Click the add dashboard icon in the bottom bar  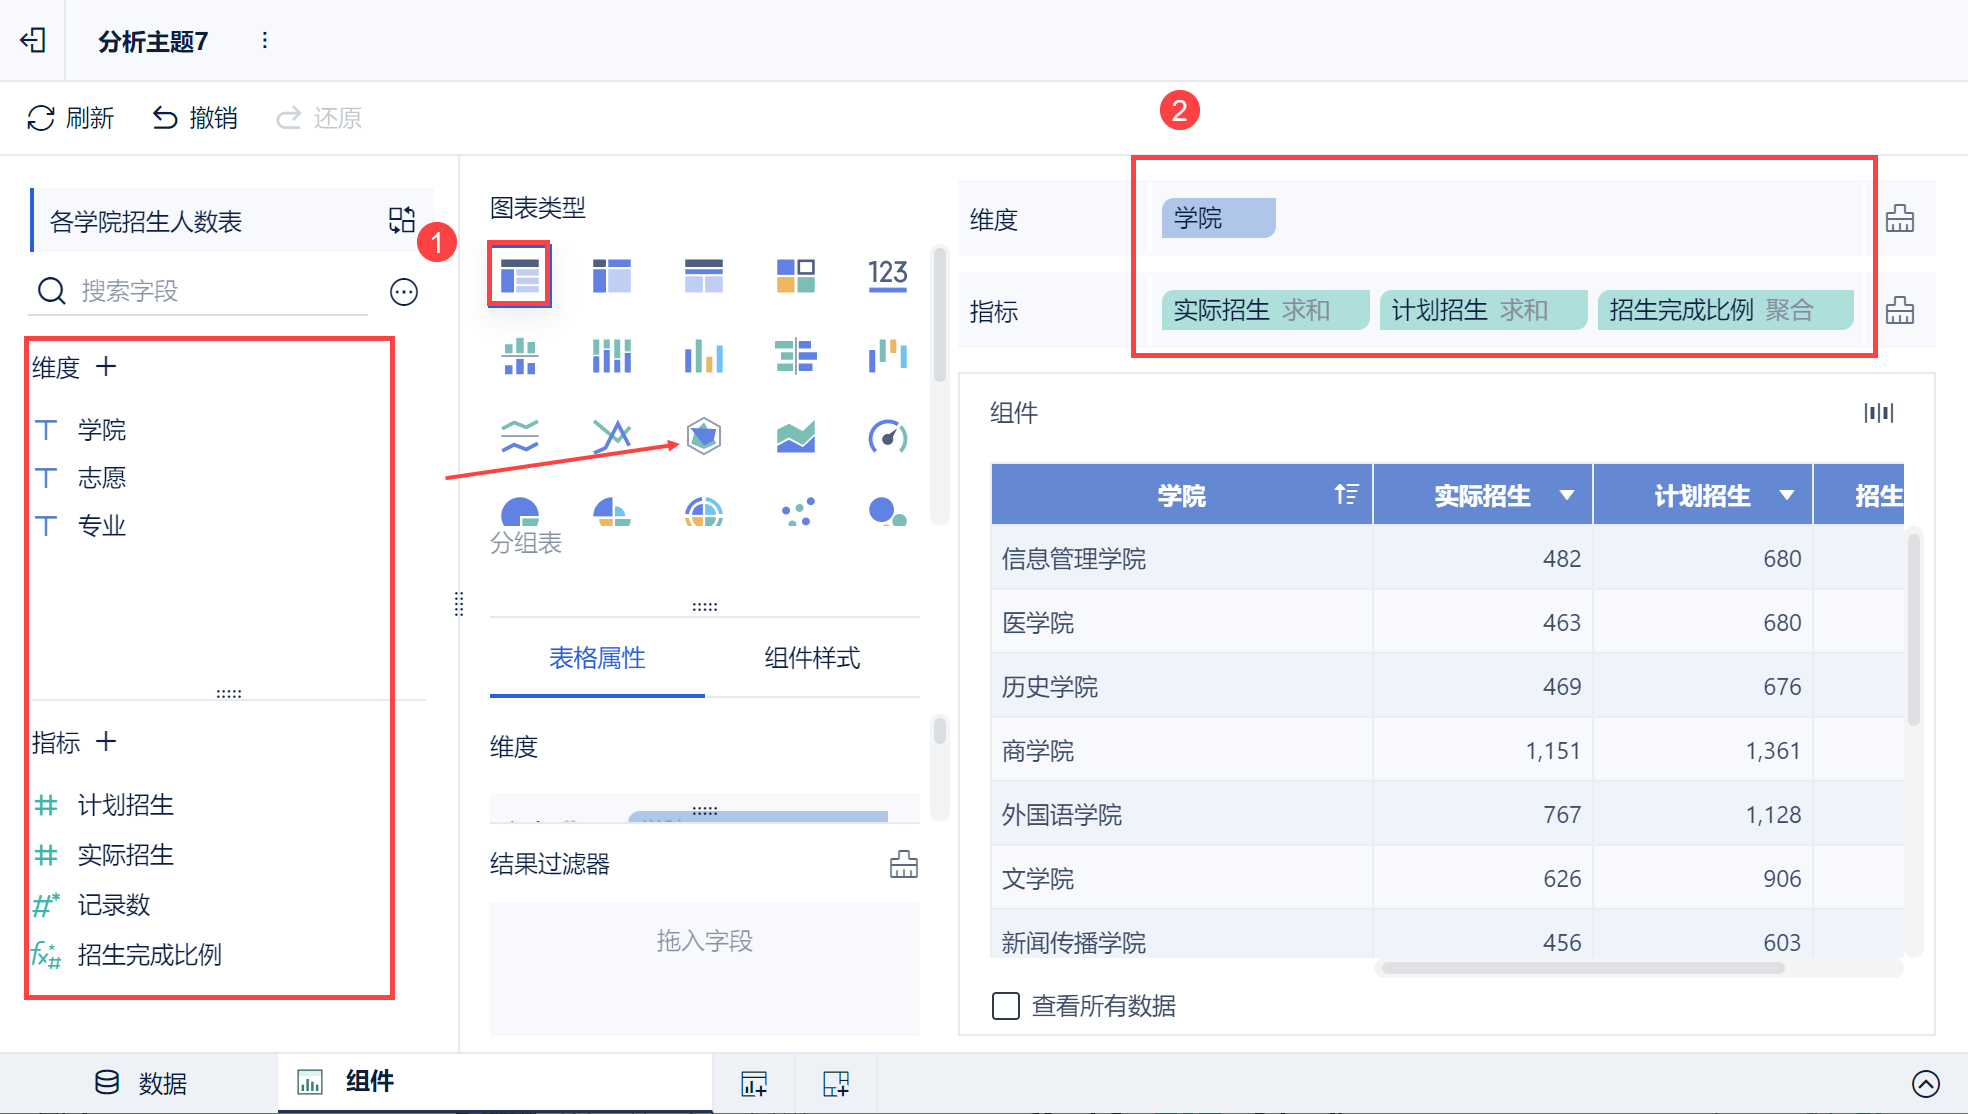point(835,1083)
